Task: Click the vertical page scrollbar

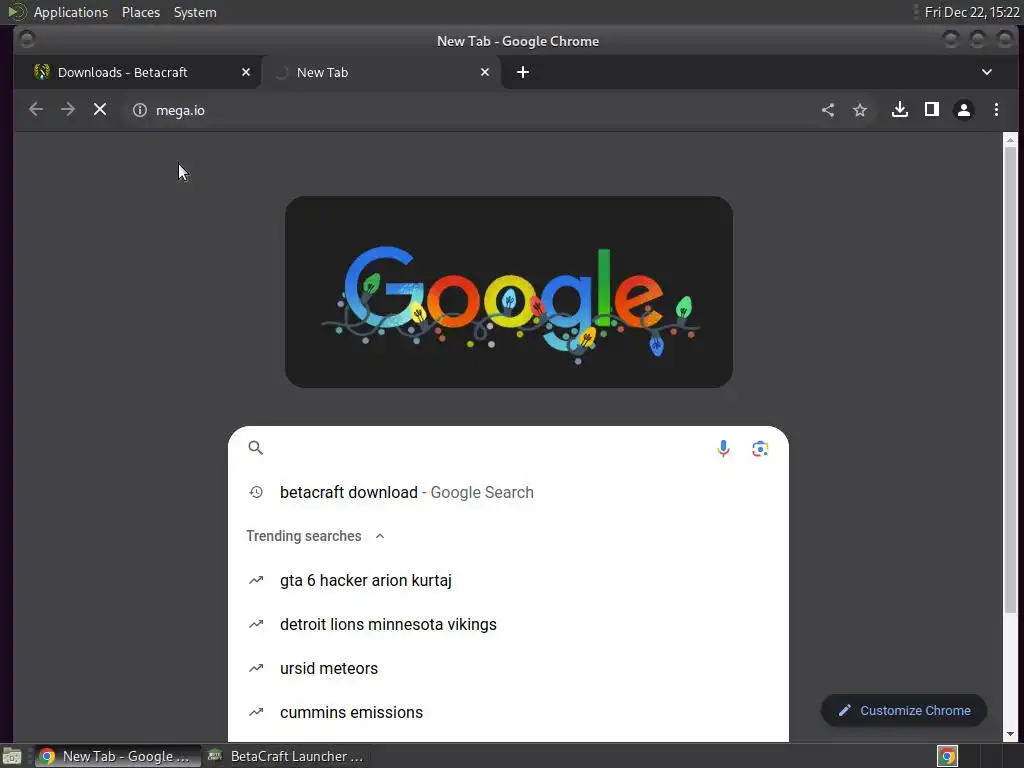Action: (1010, 379)
